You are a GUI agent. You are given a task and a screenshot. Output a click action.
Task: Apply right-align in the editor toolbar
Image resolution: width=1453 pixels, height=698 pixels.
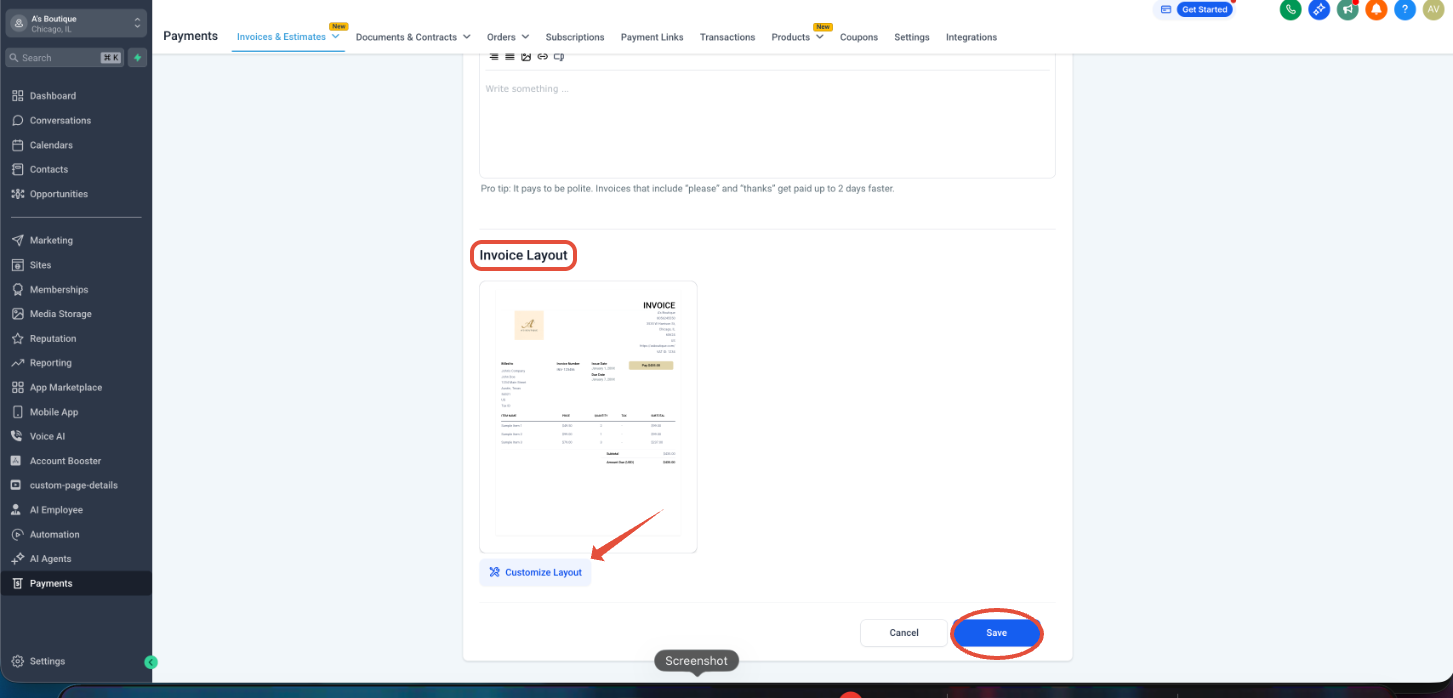[494, 56]
